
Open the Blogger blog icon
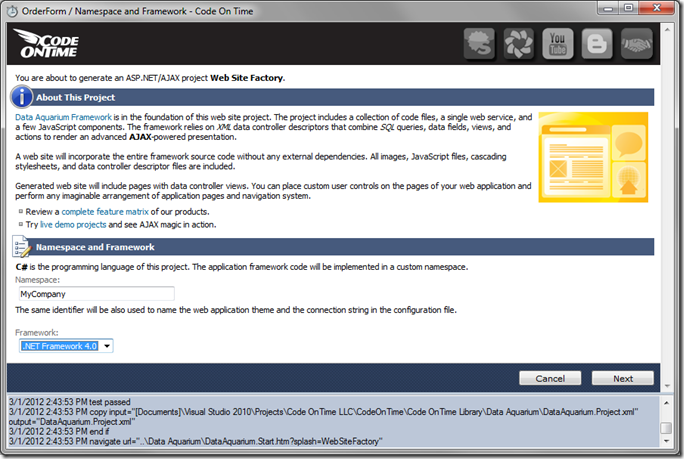click(x=597, y=44)
